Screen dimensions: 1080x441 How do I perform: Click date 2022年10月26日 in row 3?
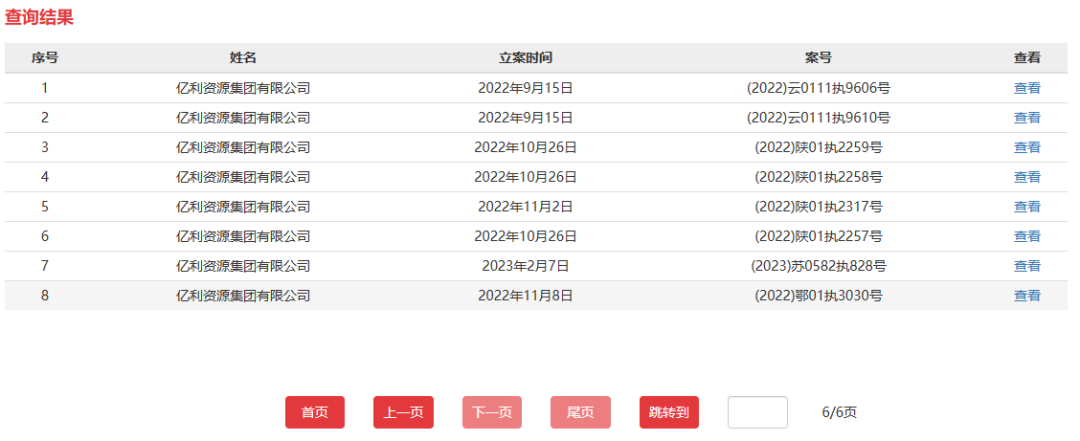[526, 147]
